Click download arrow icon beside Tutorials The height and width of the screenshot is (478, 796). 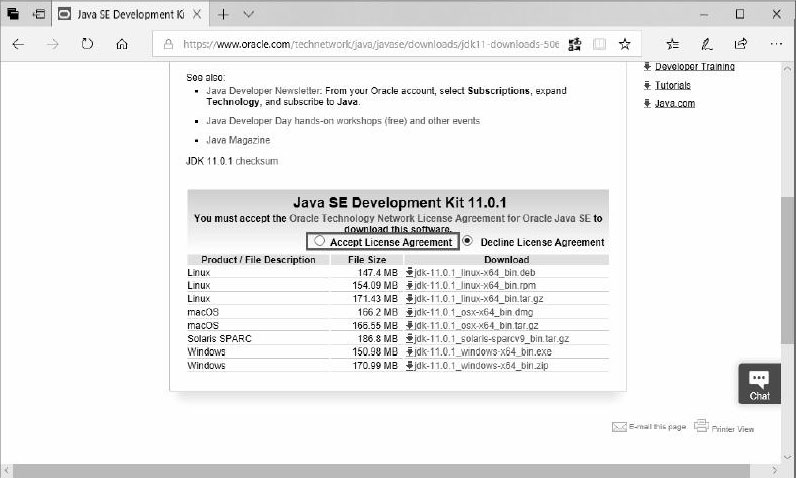pyautogui.click(x=647, y=85)
